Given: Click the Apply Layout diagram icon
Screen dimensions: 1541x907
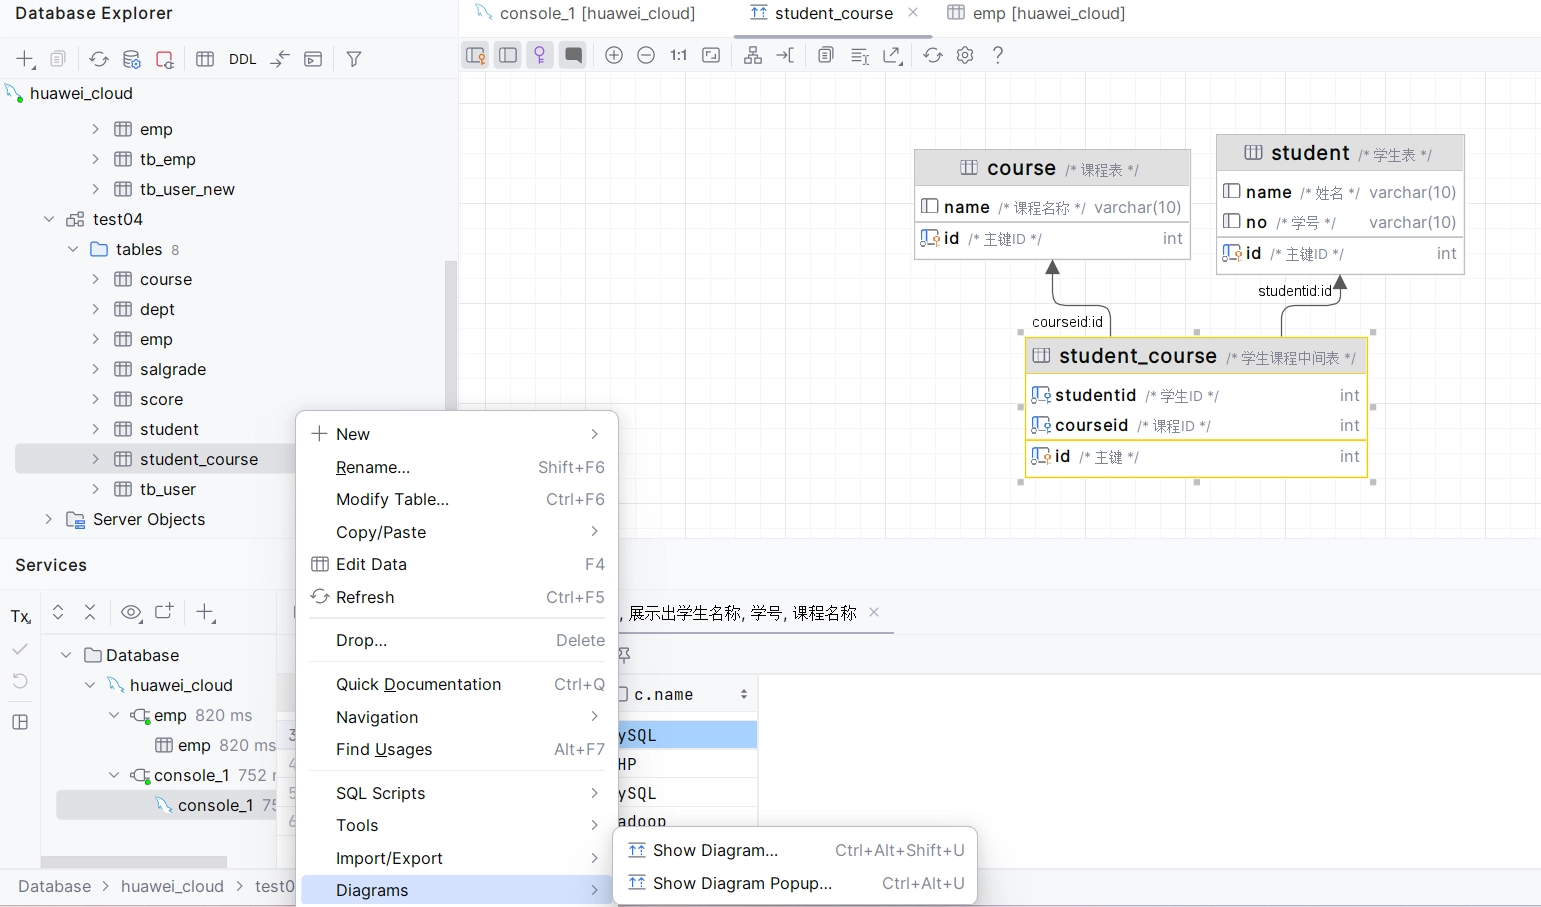Looking at the screenshot, I should [752, 55].
